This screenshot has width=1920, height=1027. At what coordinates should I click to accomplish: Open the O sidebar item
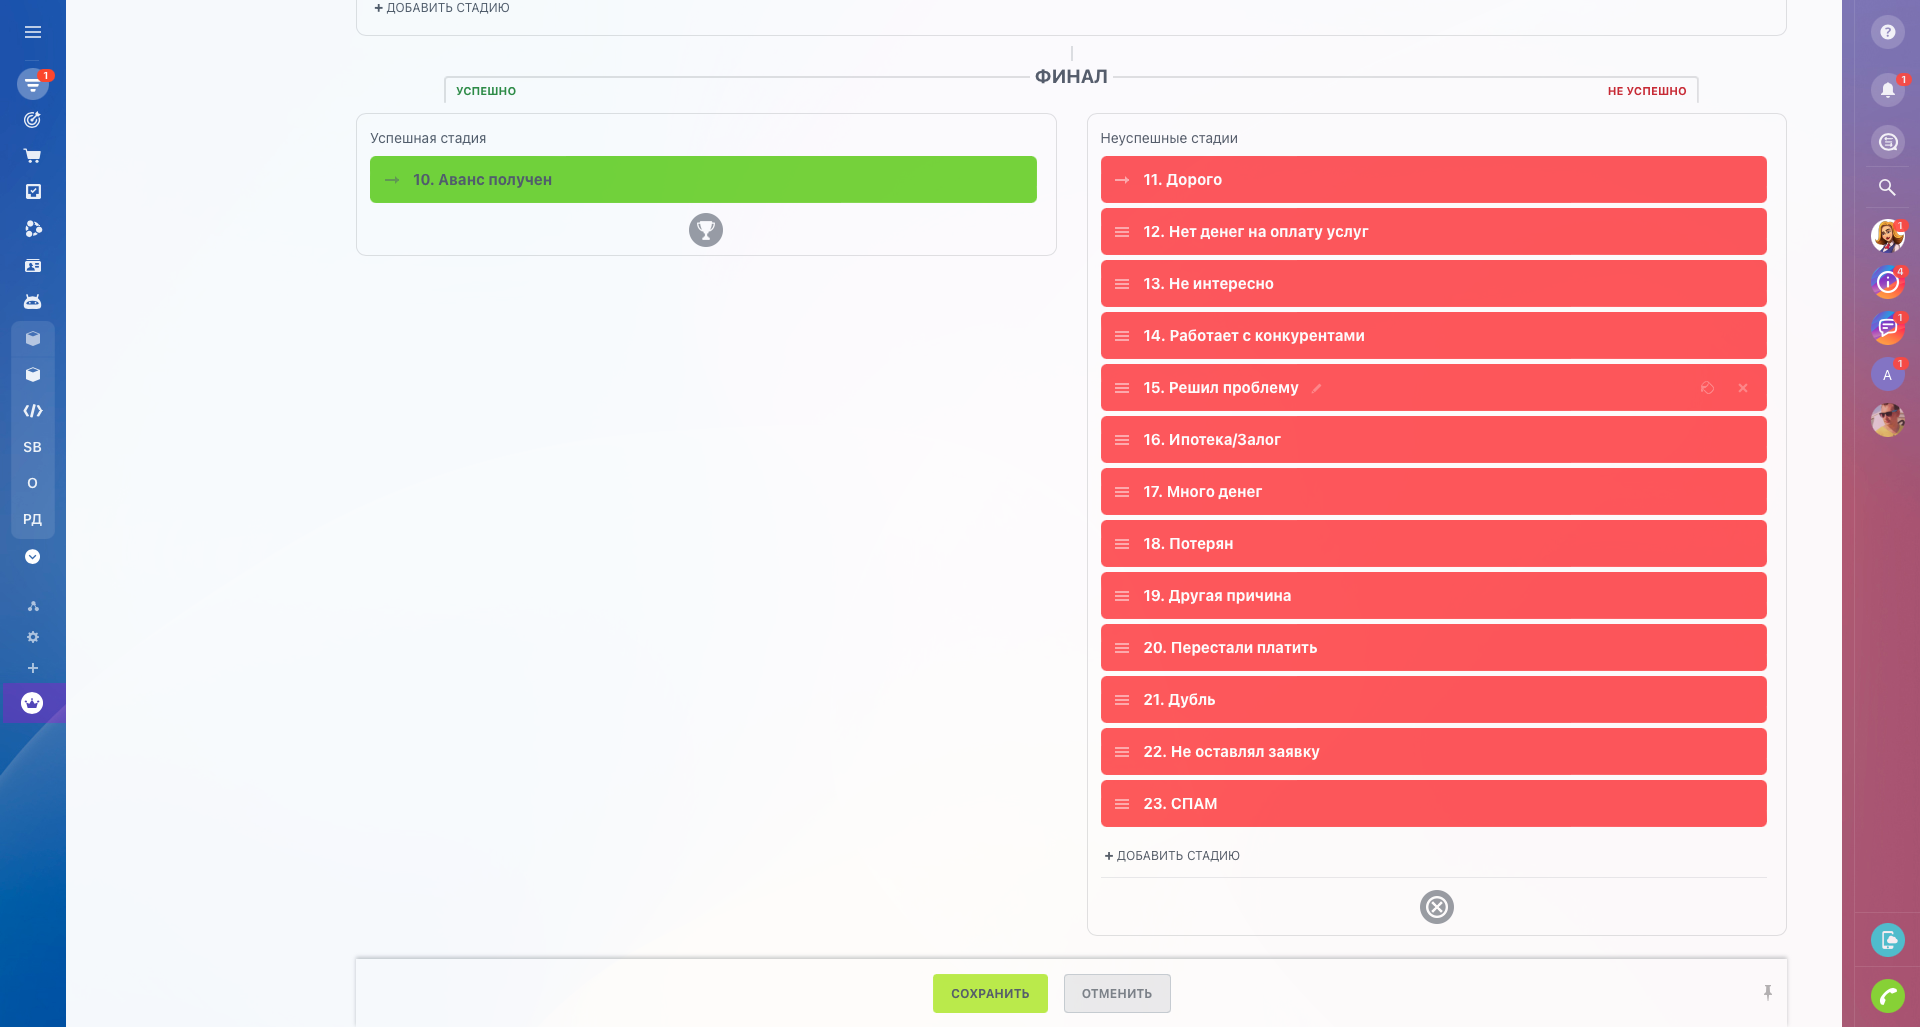[x=33, y=483]
